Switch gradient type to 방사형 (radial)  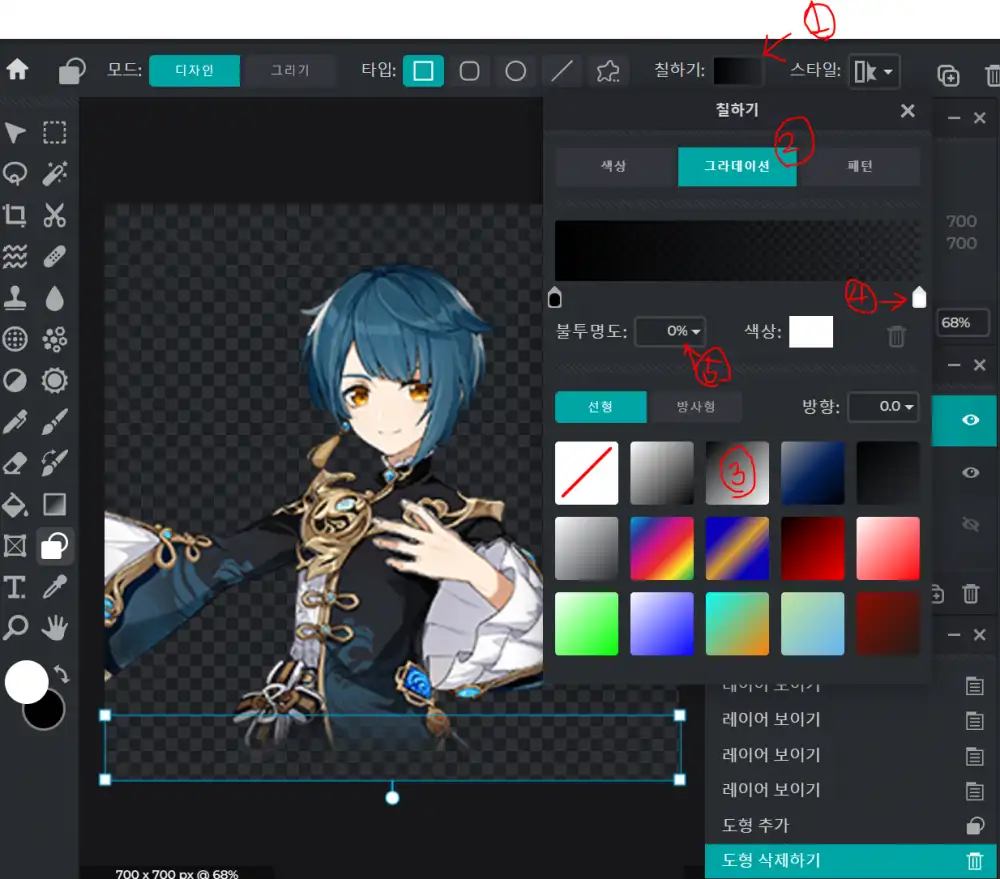coord(695,407)
